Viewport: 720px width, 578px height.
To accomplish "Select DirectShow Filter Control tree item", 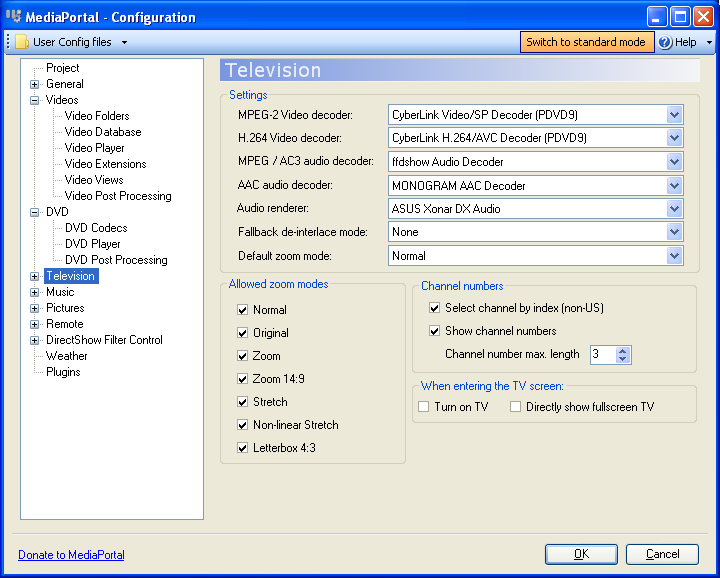I will [104, 340].
